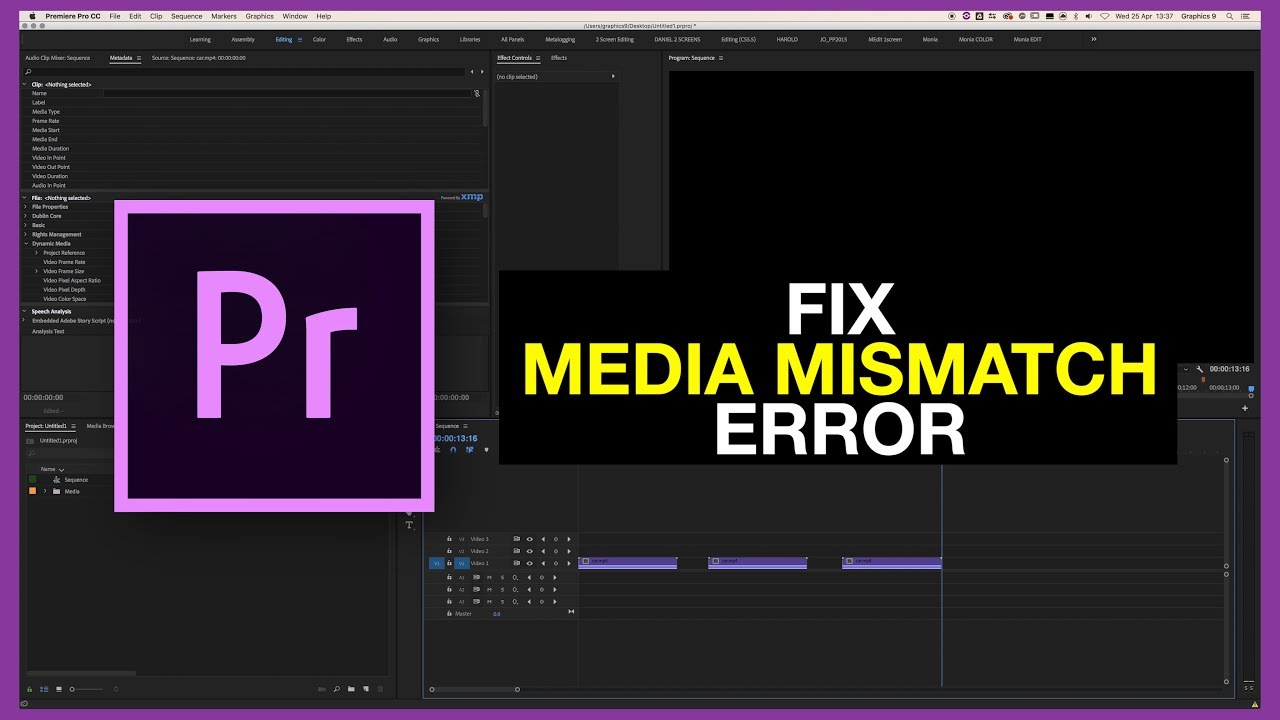Open the Metalogging workspace

(560, 39)
